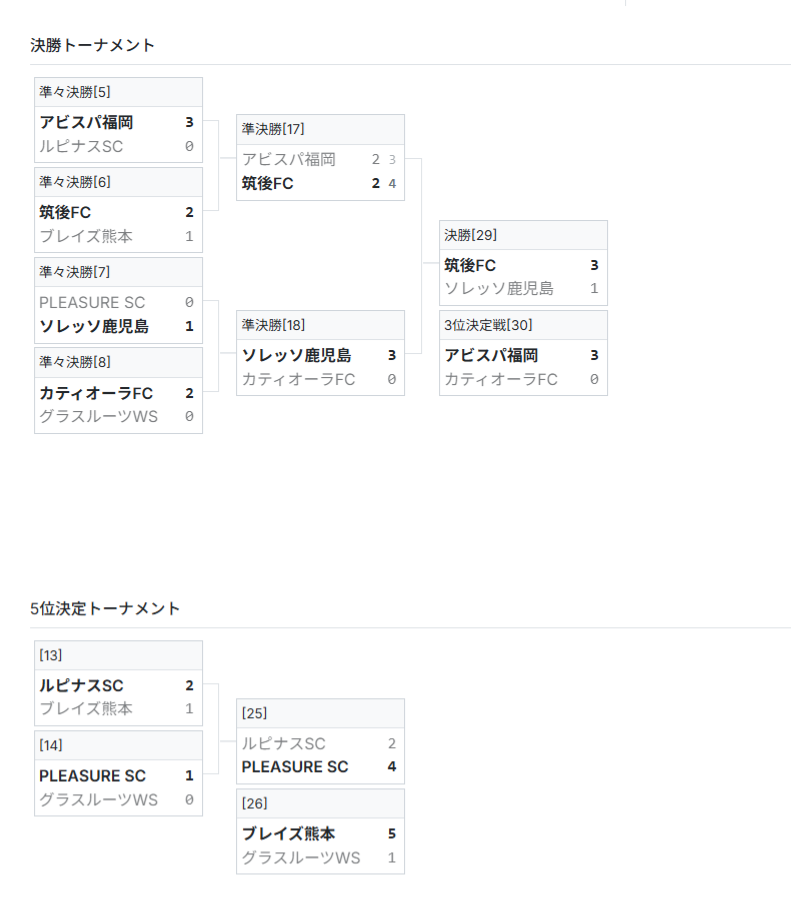This screenshot has height=911, width=791.
Task: Open the final match 29 header
Action: 523,235
